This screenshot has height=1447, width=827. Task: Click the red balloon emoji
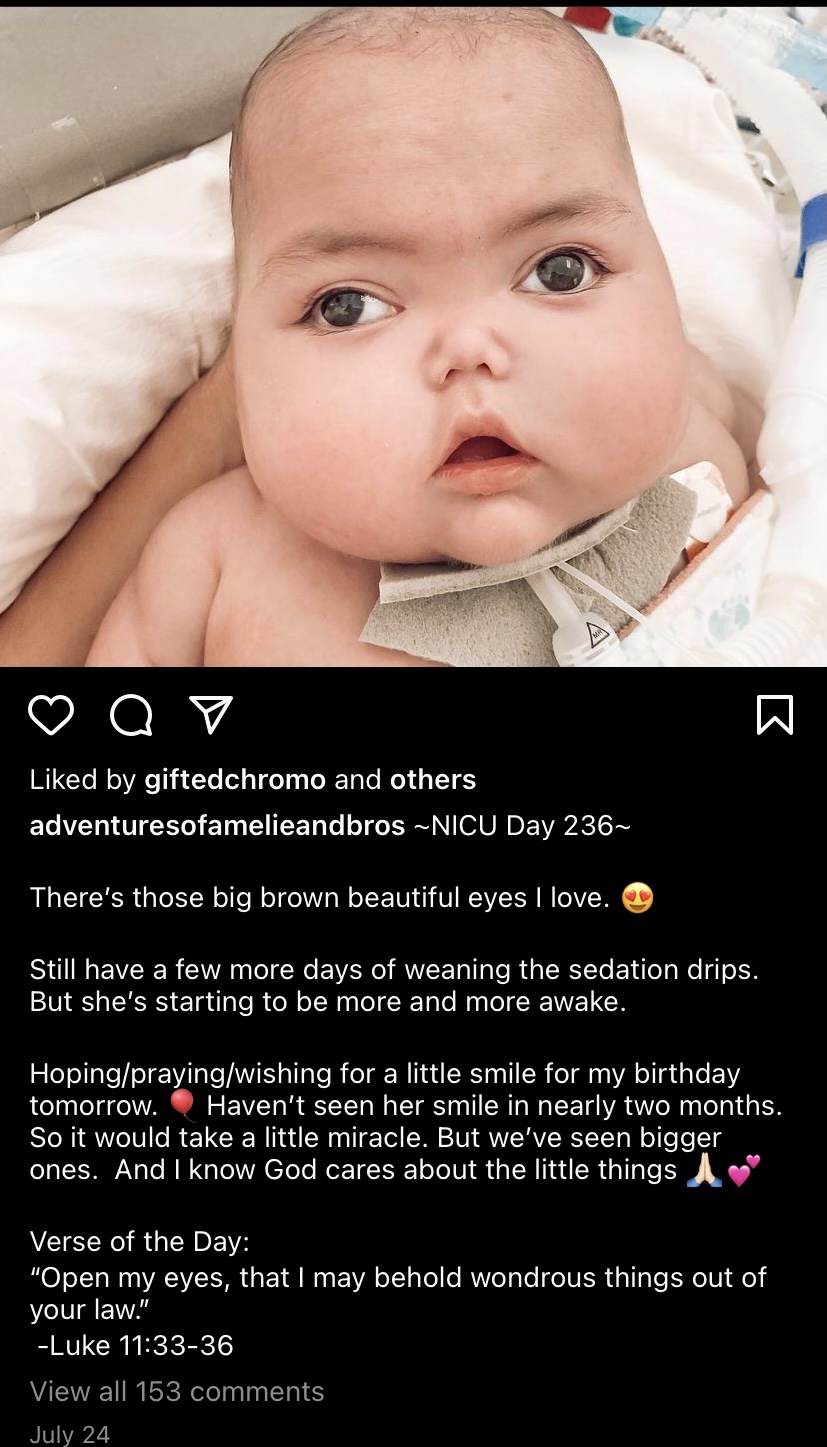[182, 1106]
